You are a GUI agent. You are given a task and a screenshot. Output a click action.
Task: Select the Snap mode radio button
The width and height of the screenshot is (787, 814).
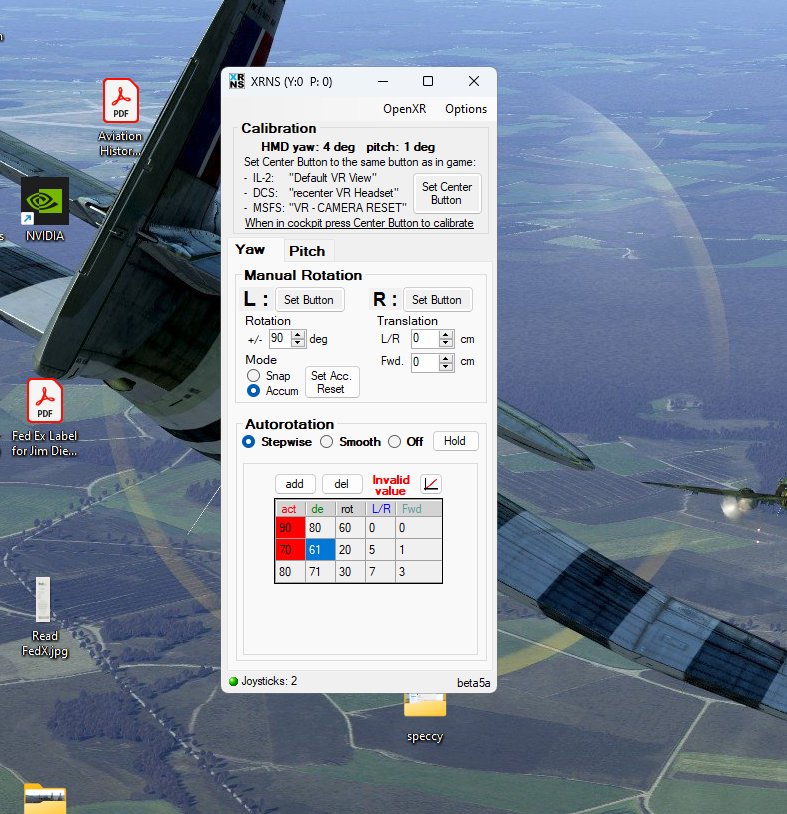coord(253,375)
